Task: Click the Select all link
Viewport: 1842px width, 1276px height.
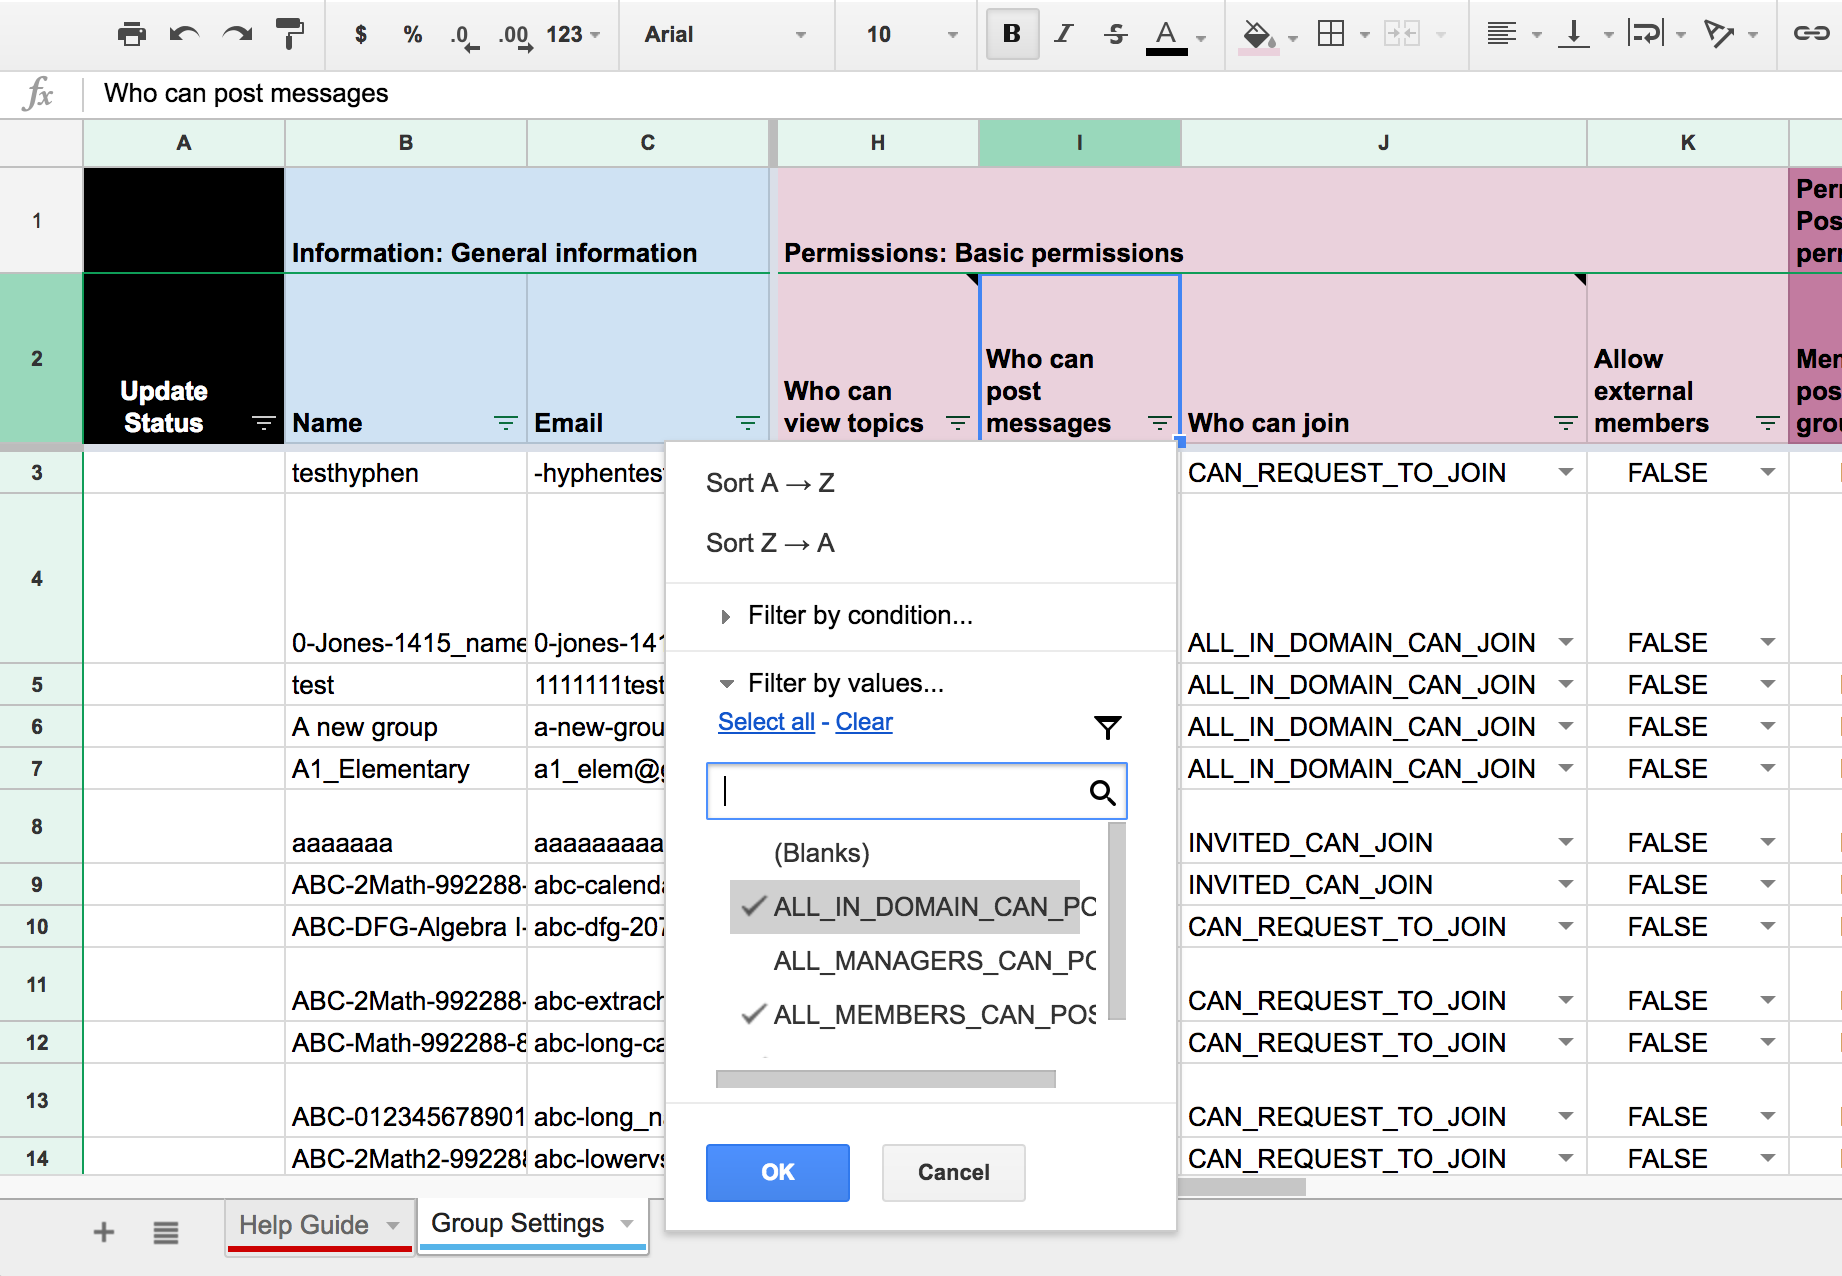Action: click(x=766, y=722)
